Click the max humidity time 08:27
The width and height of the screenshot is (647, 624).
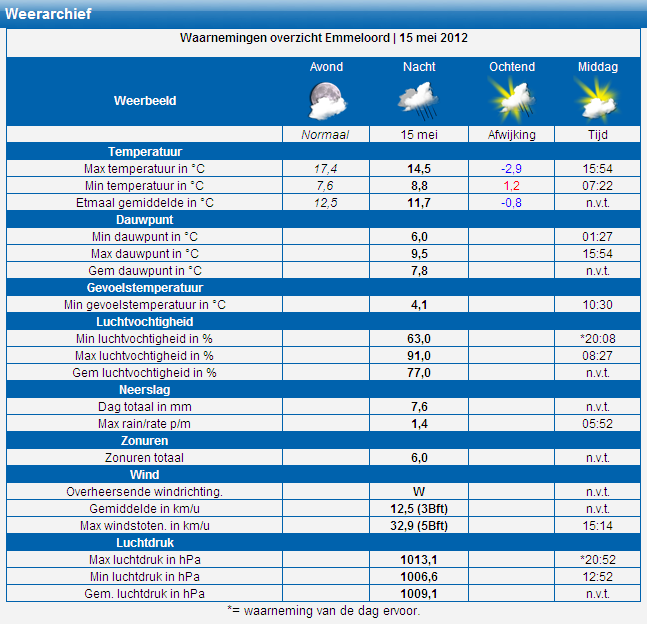(597, 356)
